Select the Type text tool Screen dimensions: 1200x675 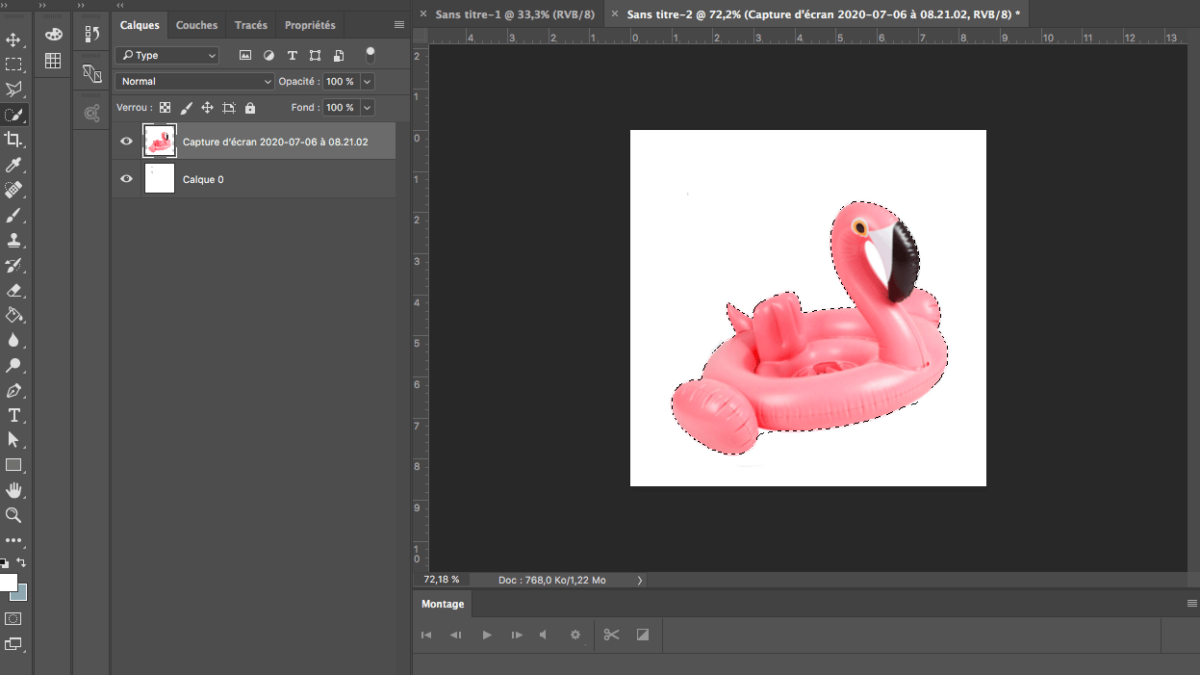(14, 415)
